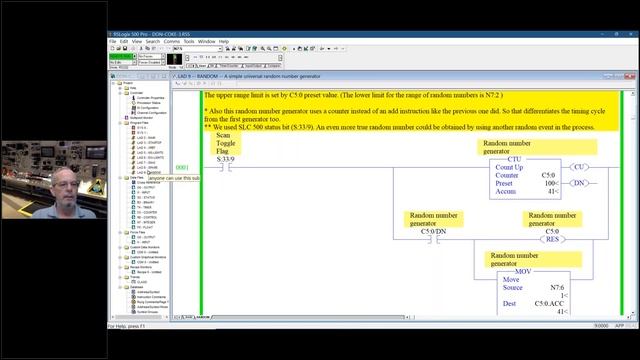640x360 pixels.
Task: Click the CU output coil
Action: tap(579, 167)
